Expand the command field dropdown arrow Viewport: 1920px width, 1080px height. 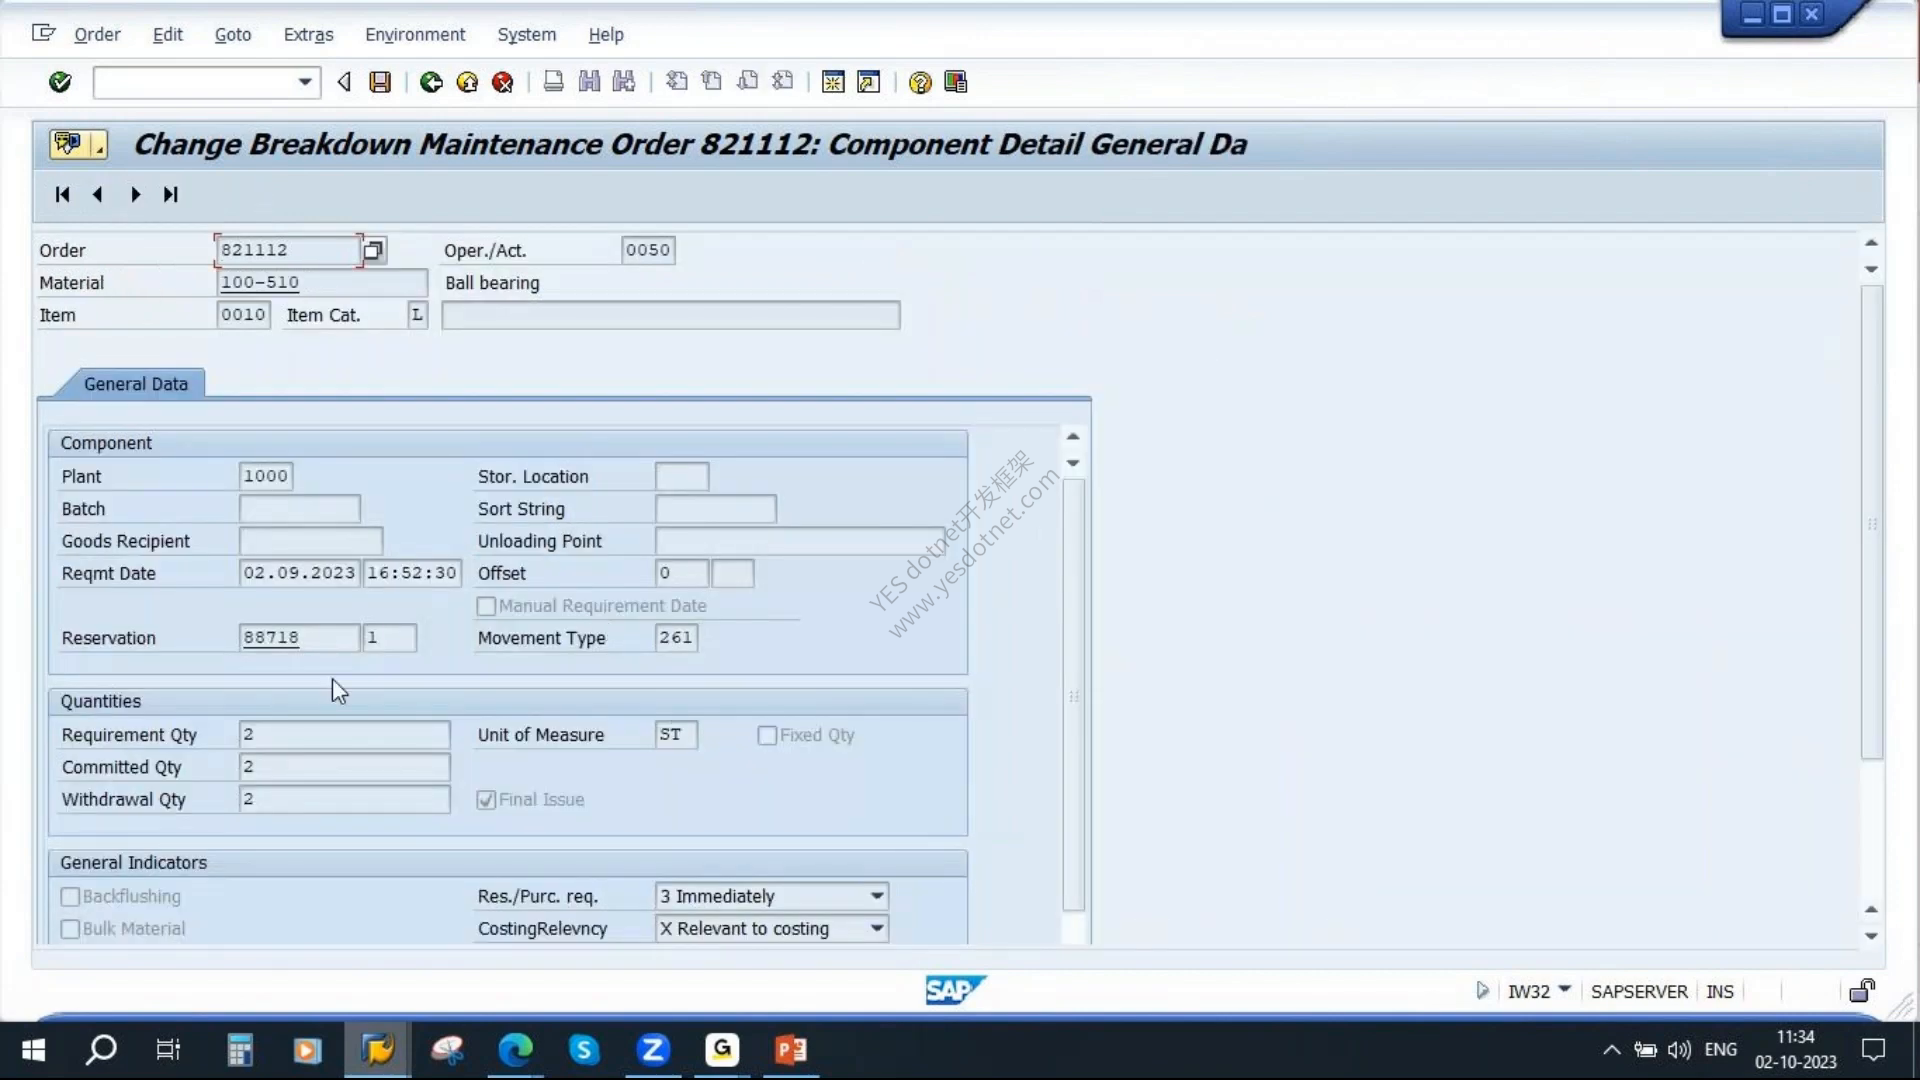coord(305,82)
